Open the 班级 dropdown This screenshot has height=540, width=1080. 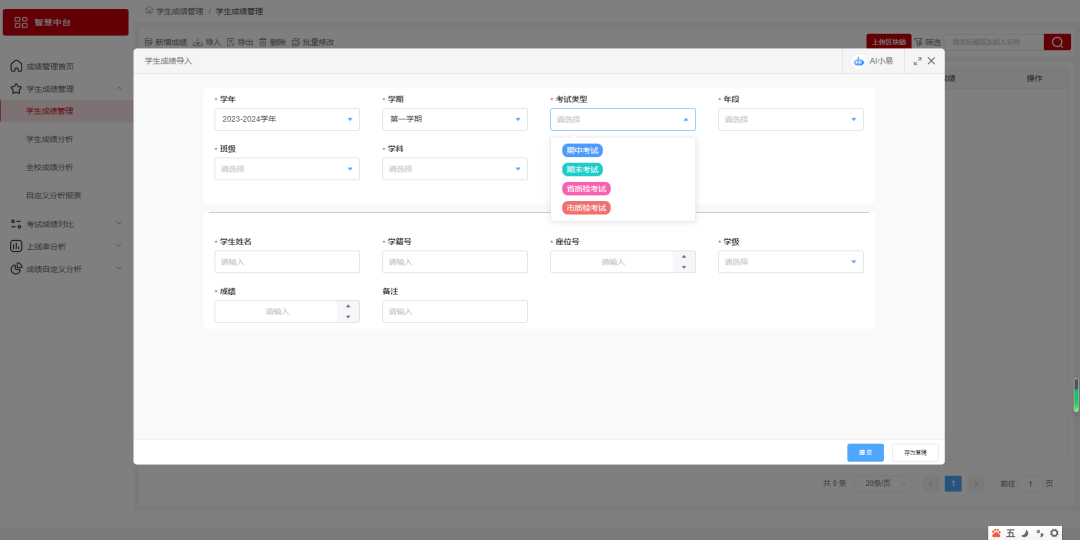coord(287,169)
